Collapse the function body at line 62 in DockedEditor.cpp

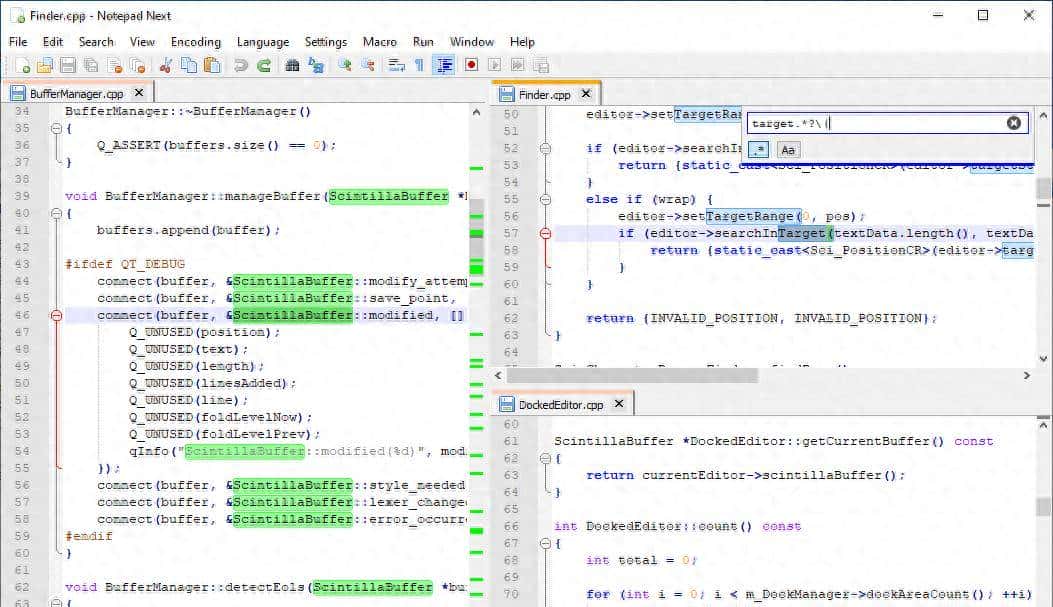coord(547,457)
